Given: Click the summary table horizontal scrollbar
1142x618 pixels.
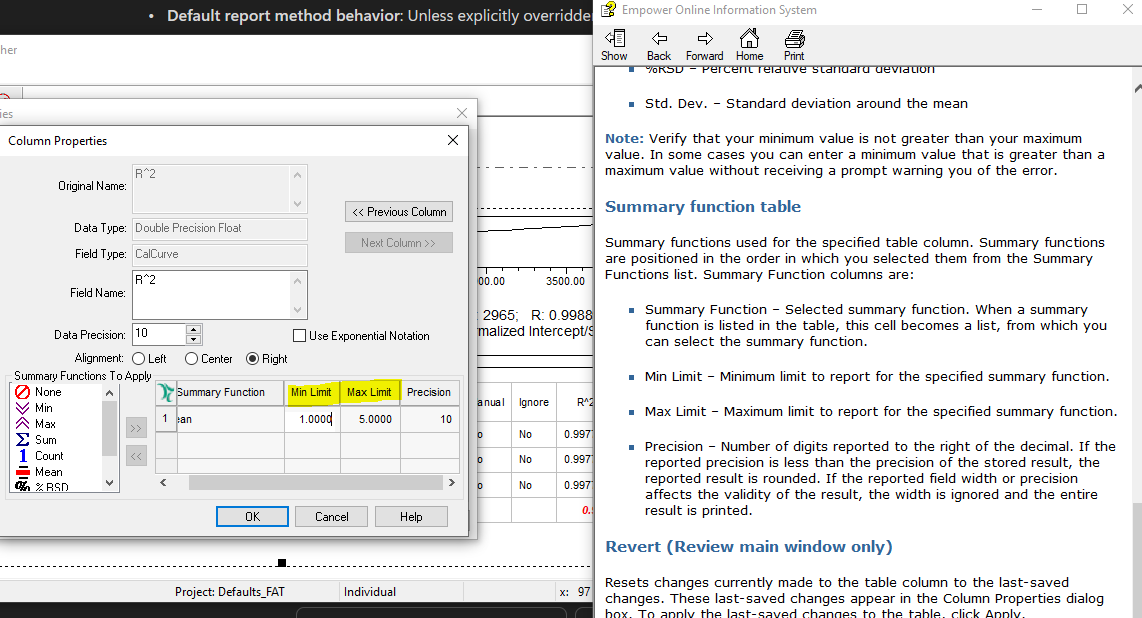Looking at the screenshot, I should (x=315, y=483).
